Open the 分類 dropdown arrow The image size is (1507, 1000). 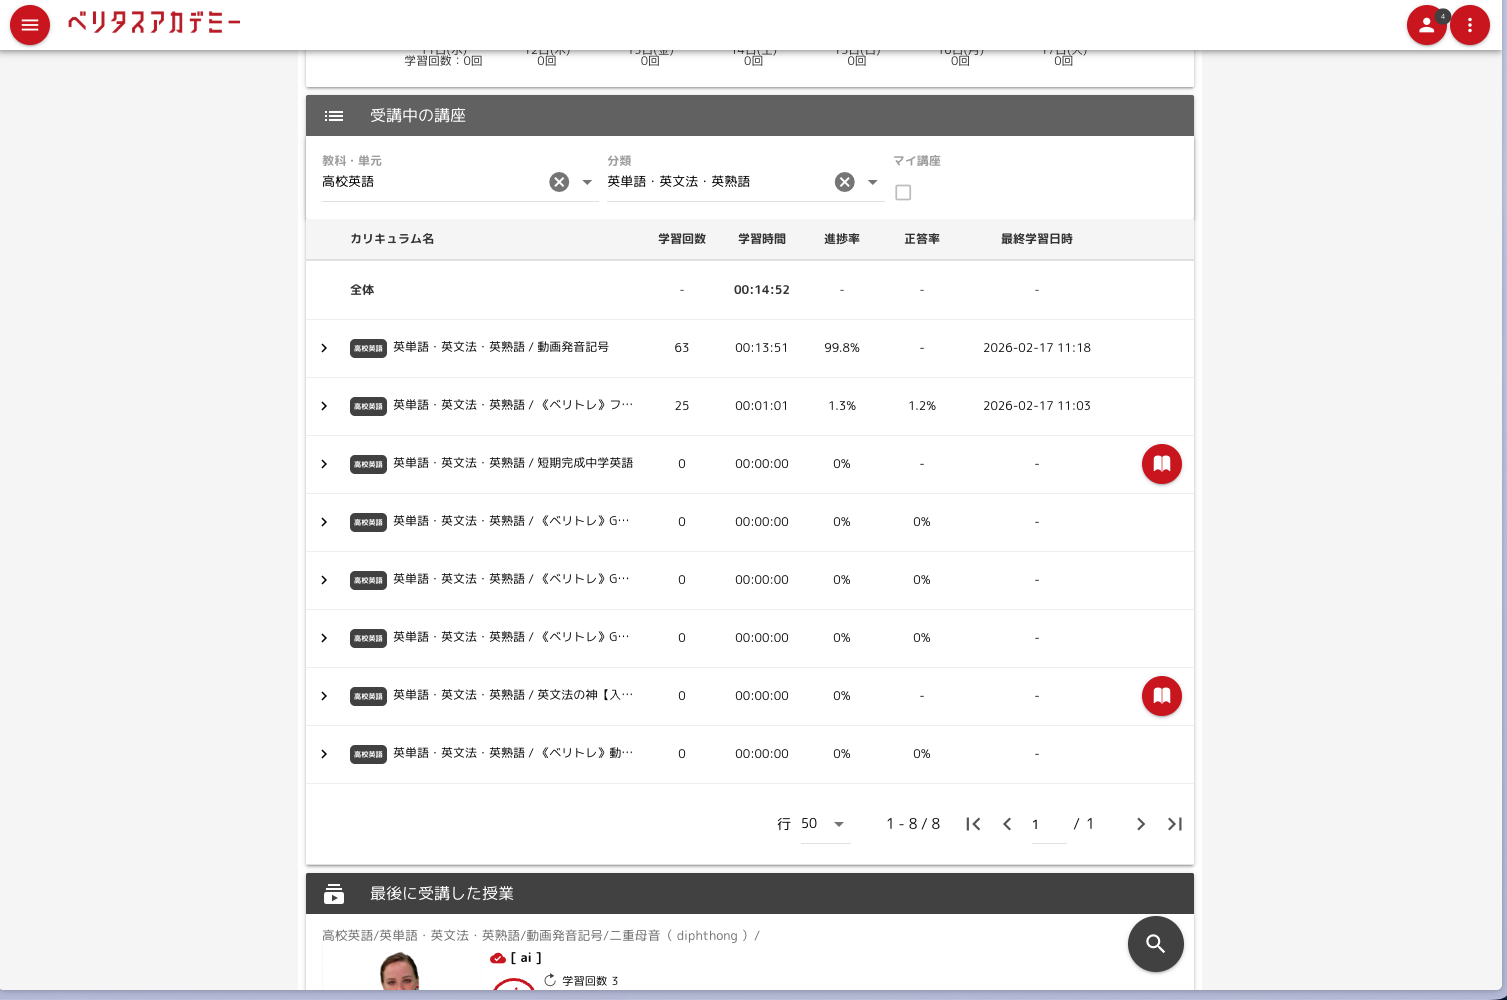[x=873, y=182]
